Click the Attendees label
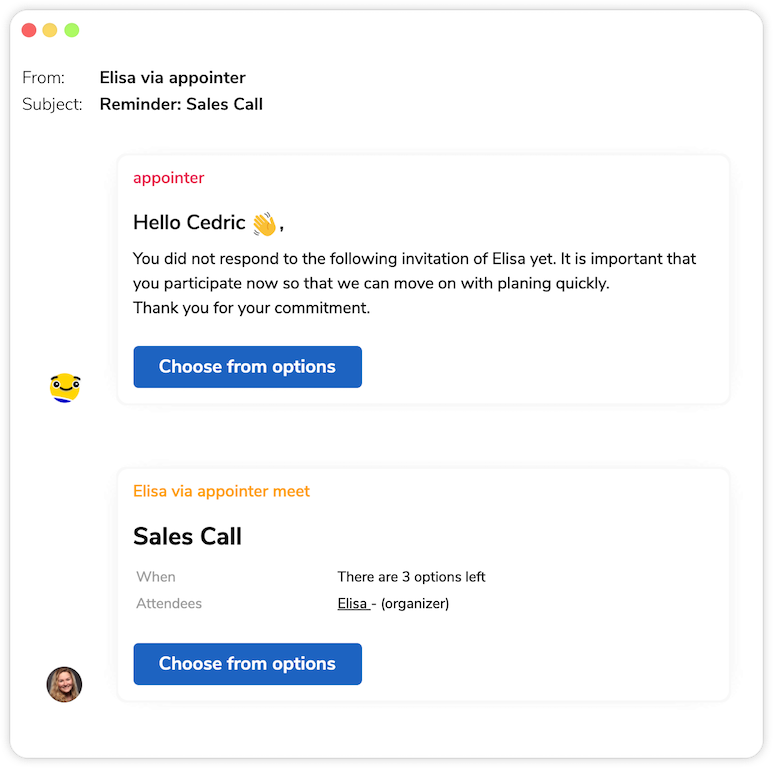The image size is (773, 768). pos(169,603)
